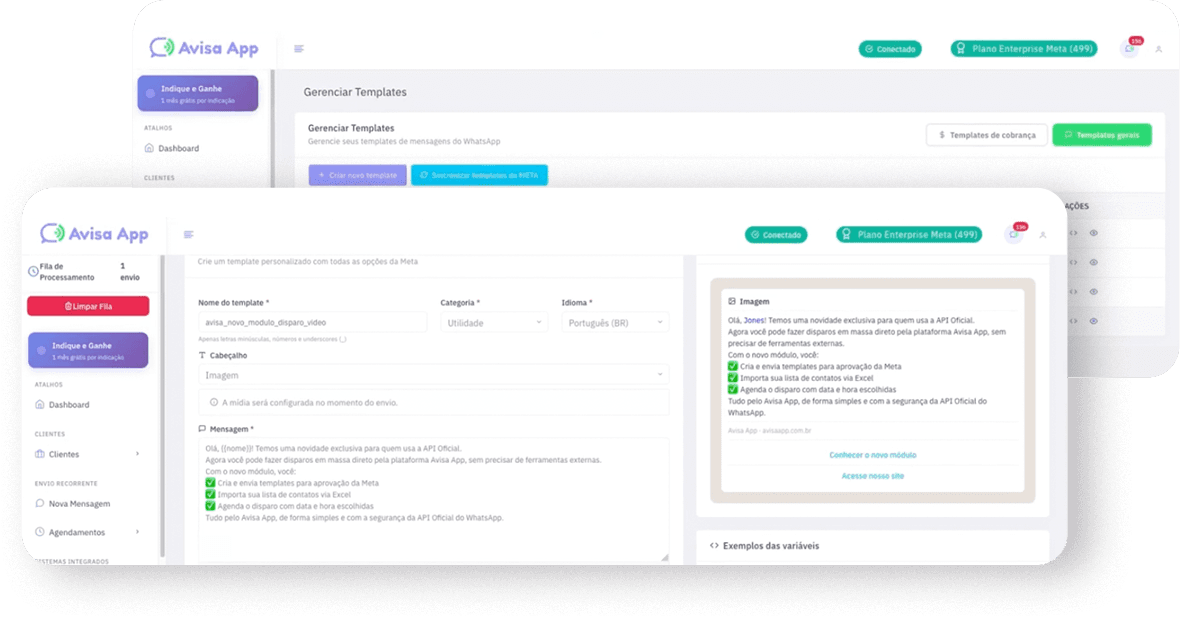Click the award icon on the back window's Plano Enterprise badge

(960, 49)
